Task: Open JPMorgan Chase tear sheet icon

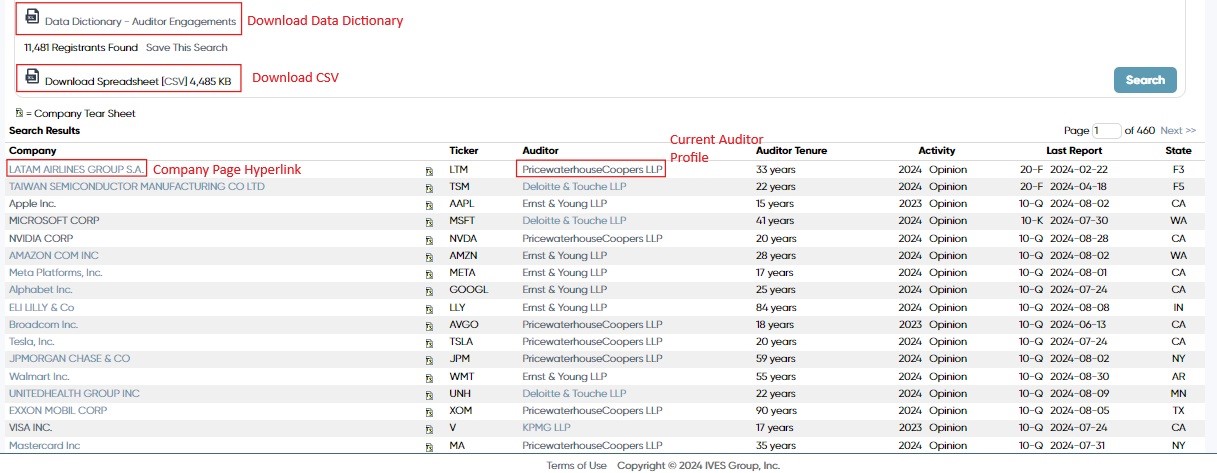Action: tap(428, 360)
